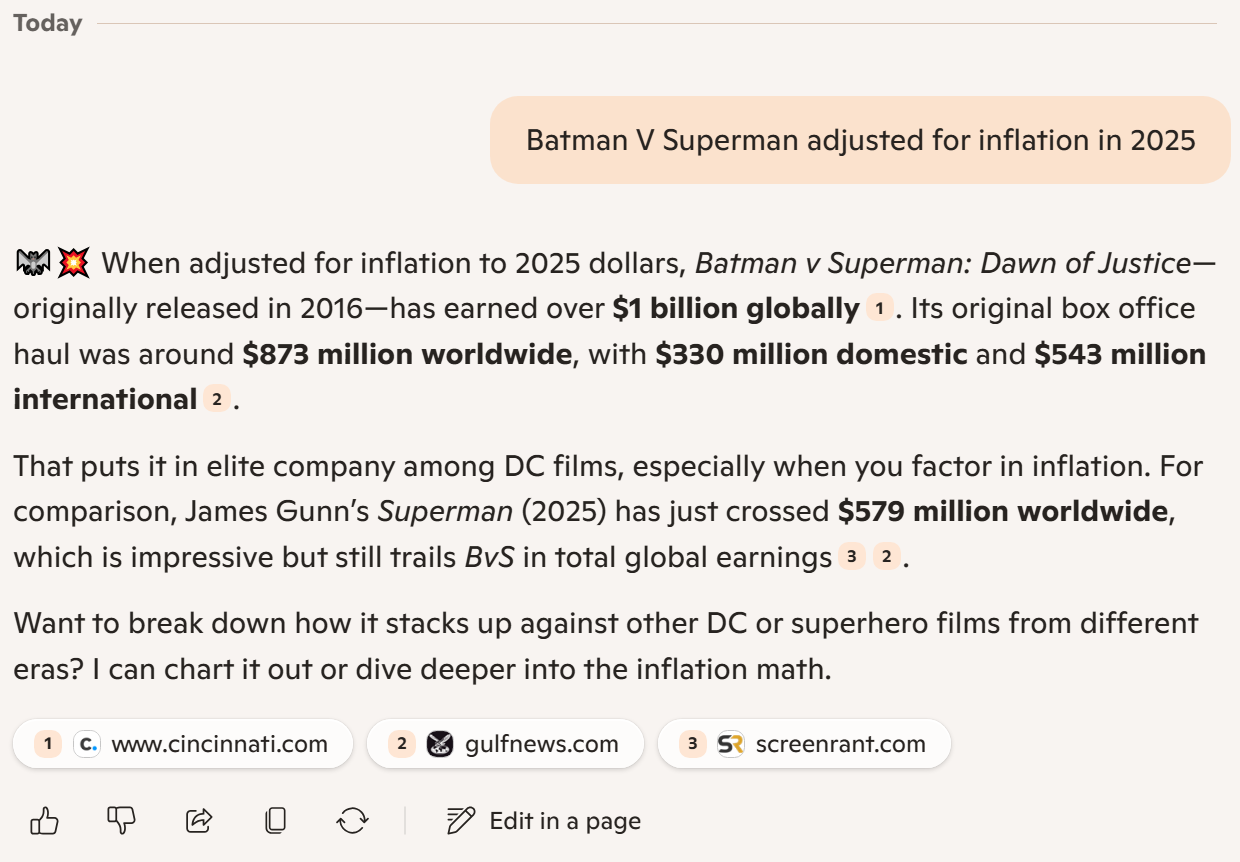Copy the response with copy icon
1240x862 pixels.
click(x=276, y=821)
